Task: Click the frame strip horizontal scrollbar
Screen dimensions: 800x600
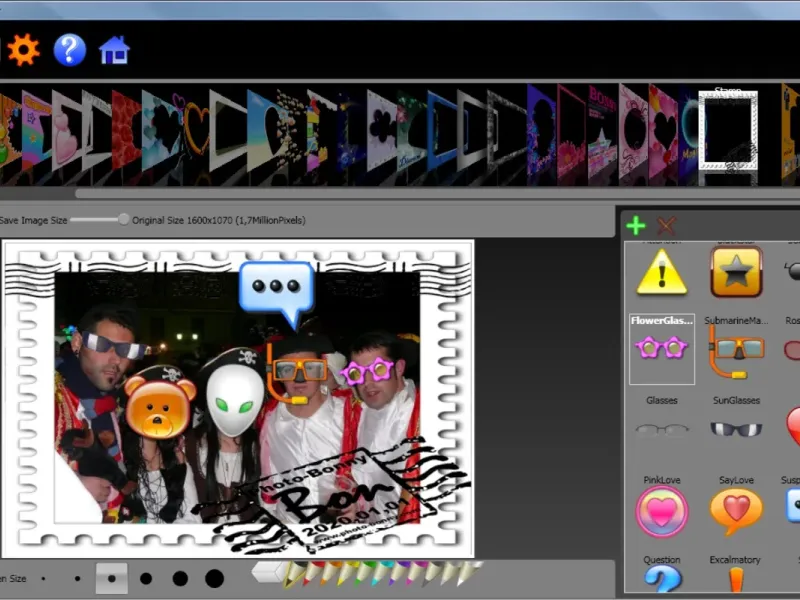Action: point(400,193)
